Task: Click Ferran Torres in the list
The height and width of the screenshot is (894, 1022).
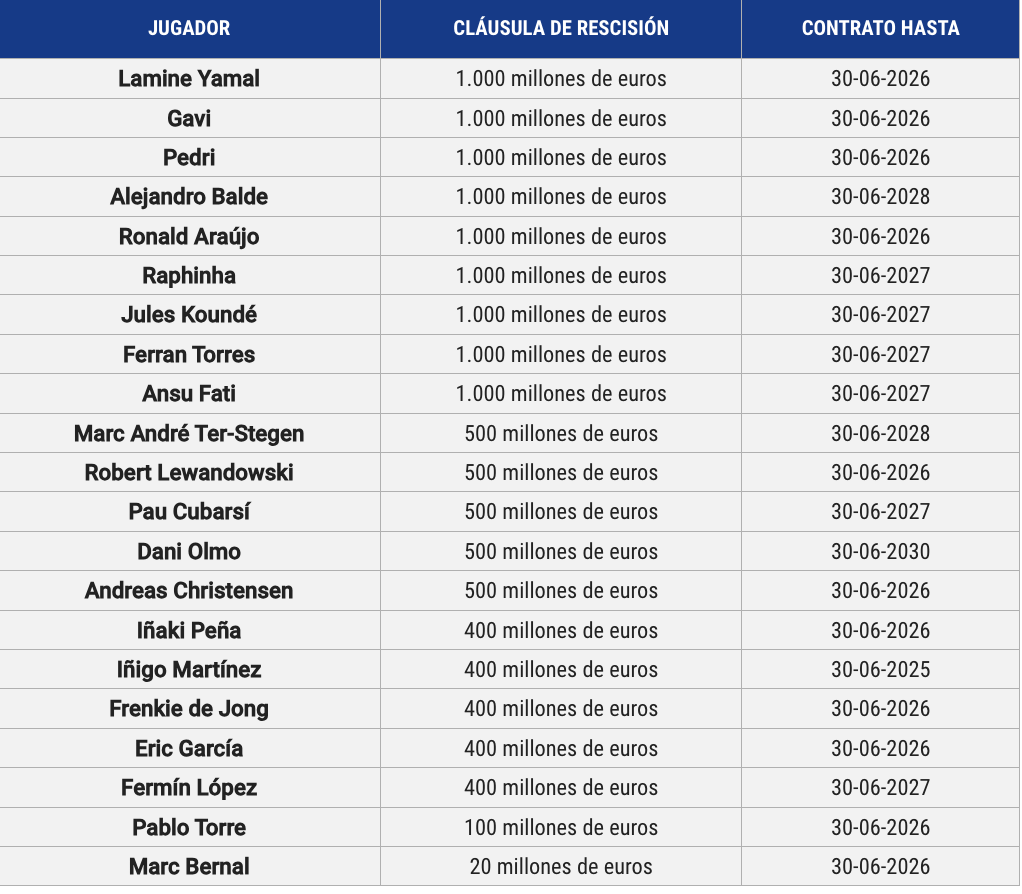Action: pyautogui.click(x=189, y=354)
